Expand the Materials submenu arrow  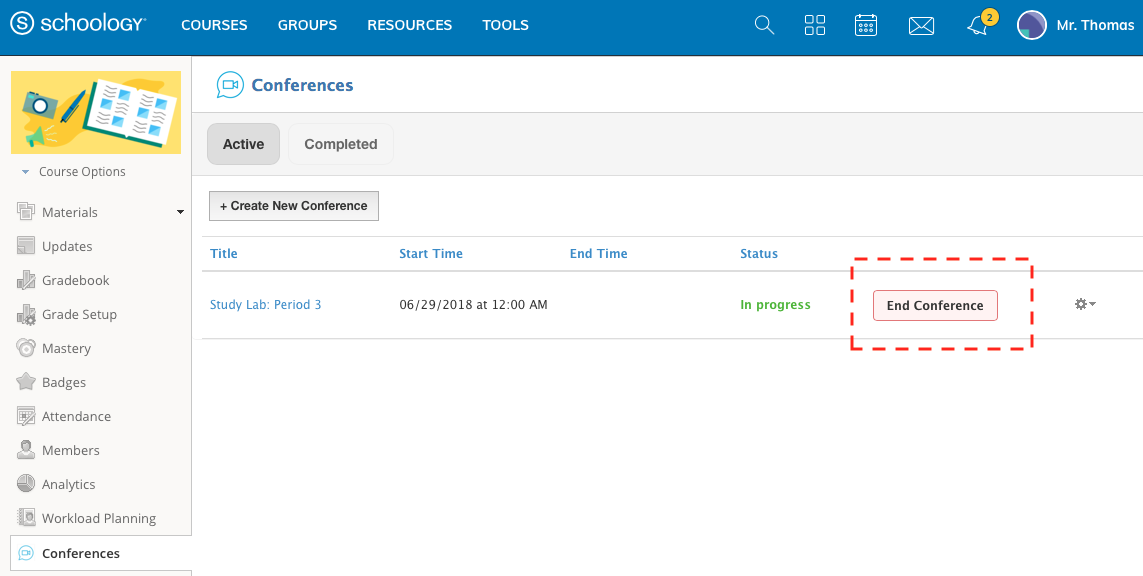[x=180, y=212]
